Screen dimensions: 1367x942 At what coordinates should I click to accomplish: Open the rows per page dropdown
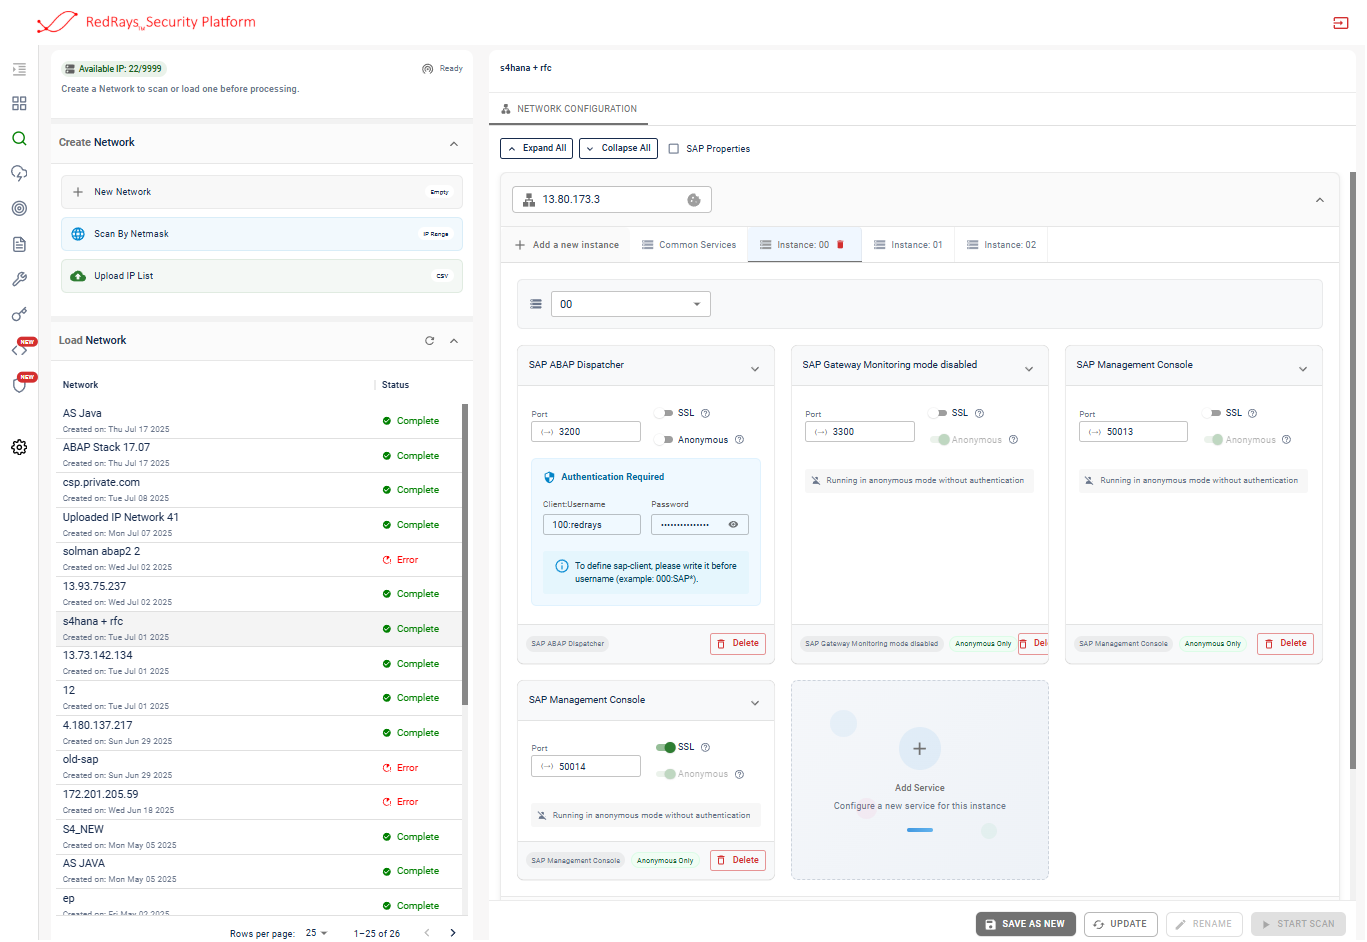317,933
